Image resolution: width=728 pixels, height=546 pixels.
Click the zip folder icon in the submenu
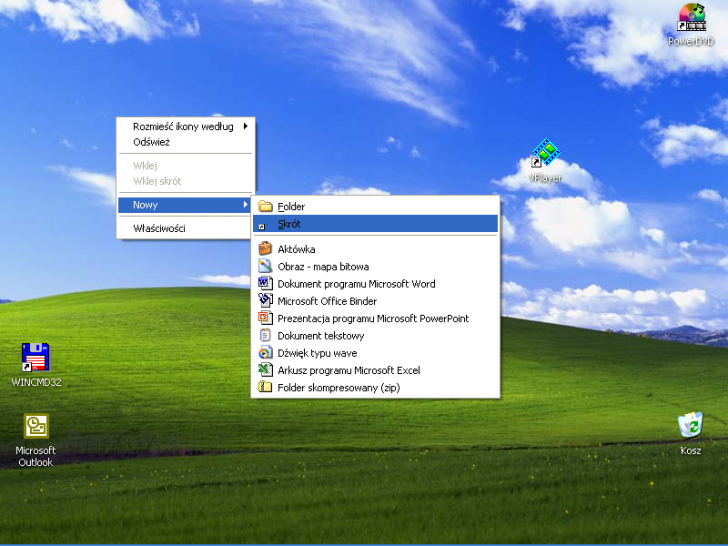click(x=265, y=387)
